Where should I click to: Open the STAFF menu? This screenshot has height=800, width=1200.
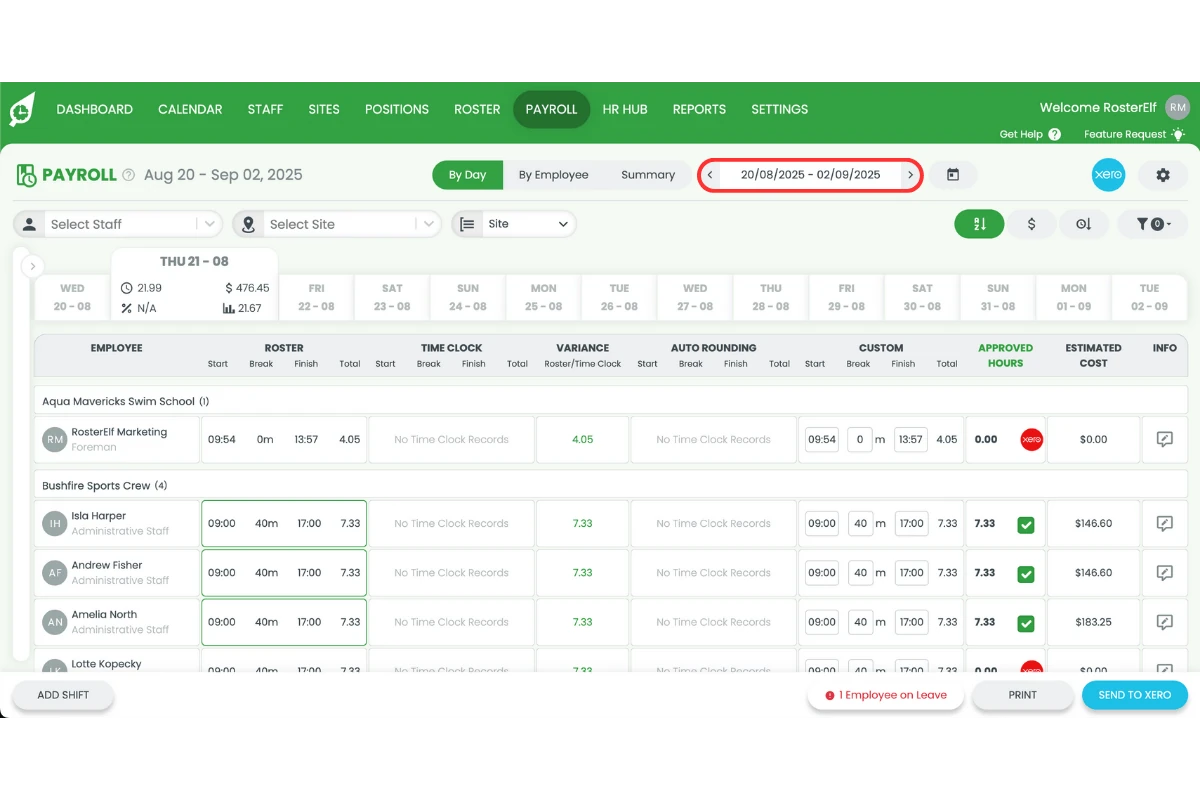(x=265, y=109)
